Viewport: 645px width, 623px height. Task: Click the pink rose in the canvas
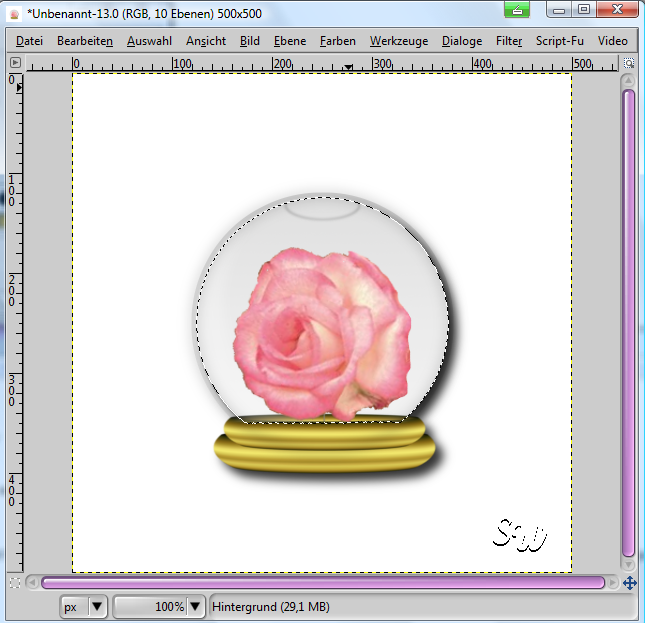point(322,334)
